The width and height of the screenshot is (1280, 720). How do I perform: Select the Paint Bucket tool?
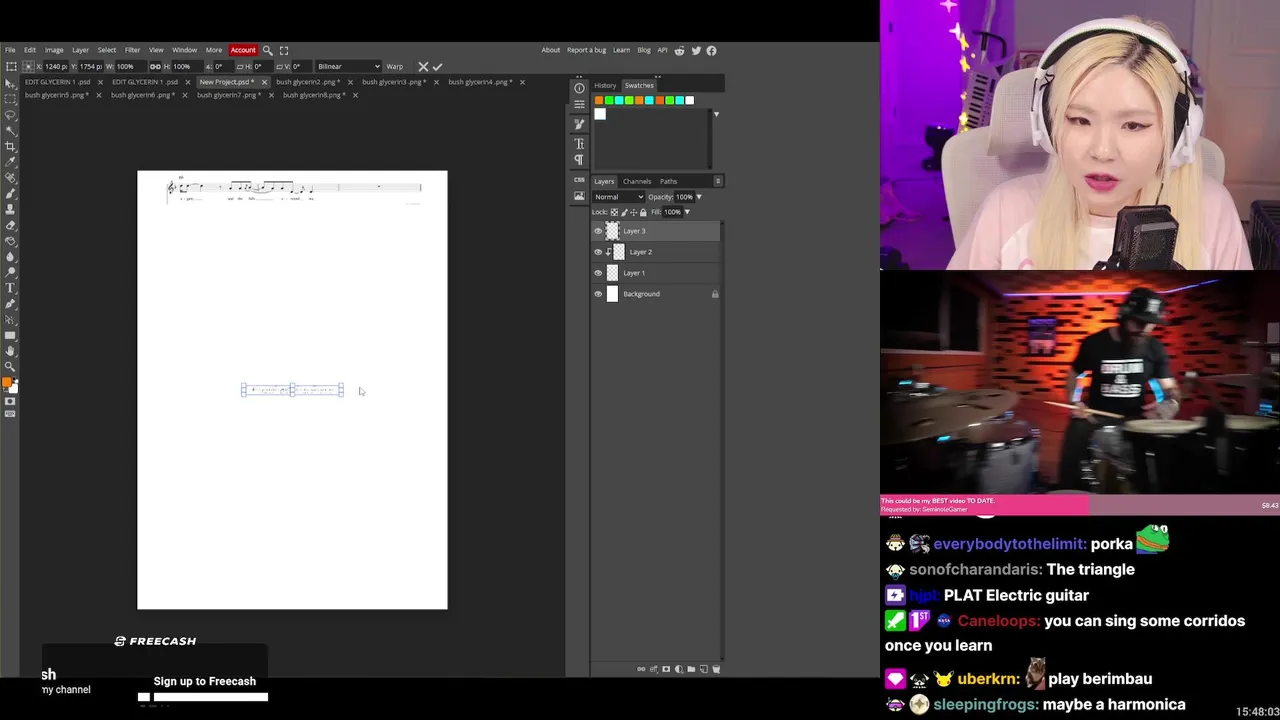coord(10,241)
